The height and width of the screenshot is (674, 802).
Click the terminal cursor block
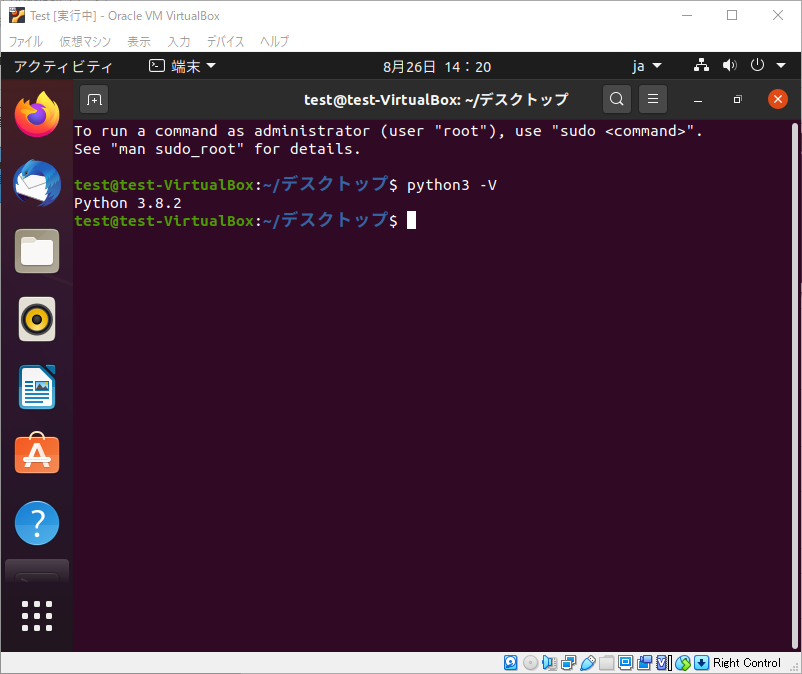pos(411,220)
